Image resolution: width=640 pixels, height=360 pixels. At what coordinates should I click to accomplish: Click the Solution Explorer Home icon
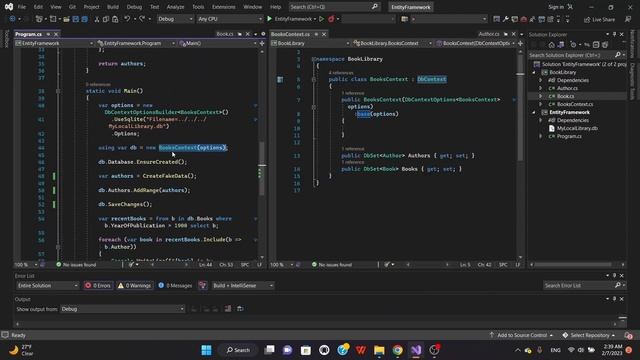coord(551,44)
